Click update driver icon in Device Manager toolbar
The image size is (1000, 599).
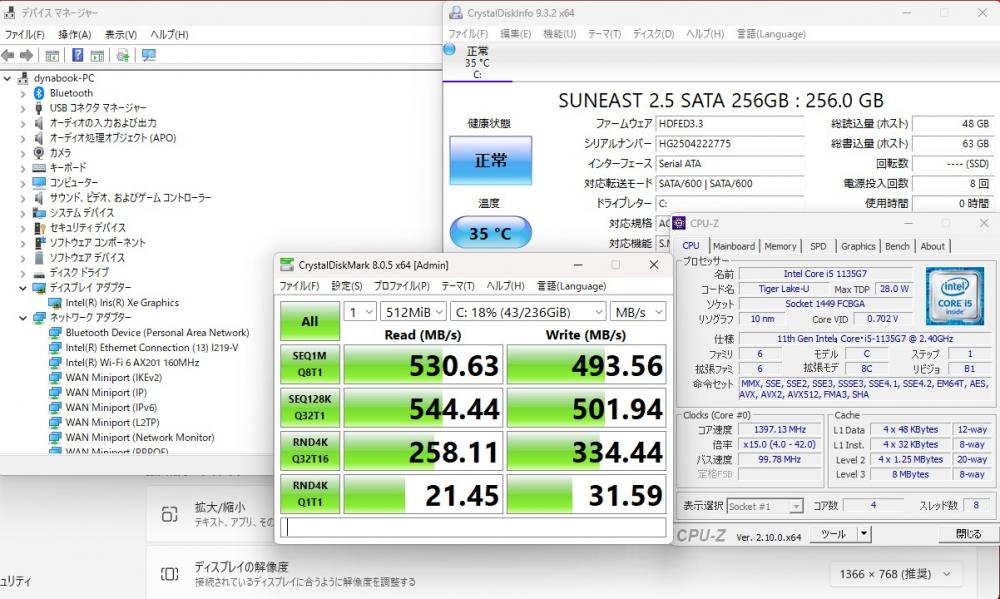[x=122, y=55]
